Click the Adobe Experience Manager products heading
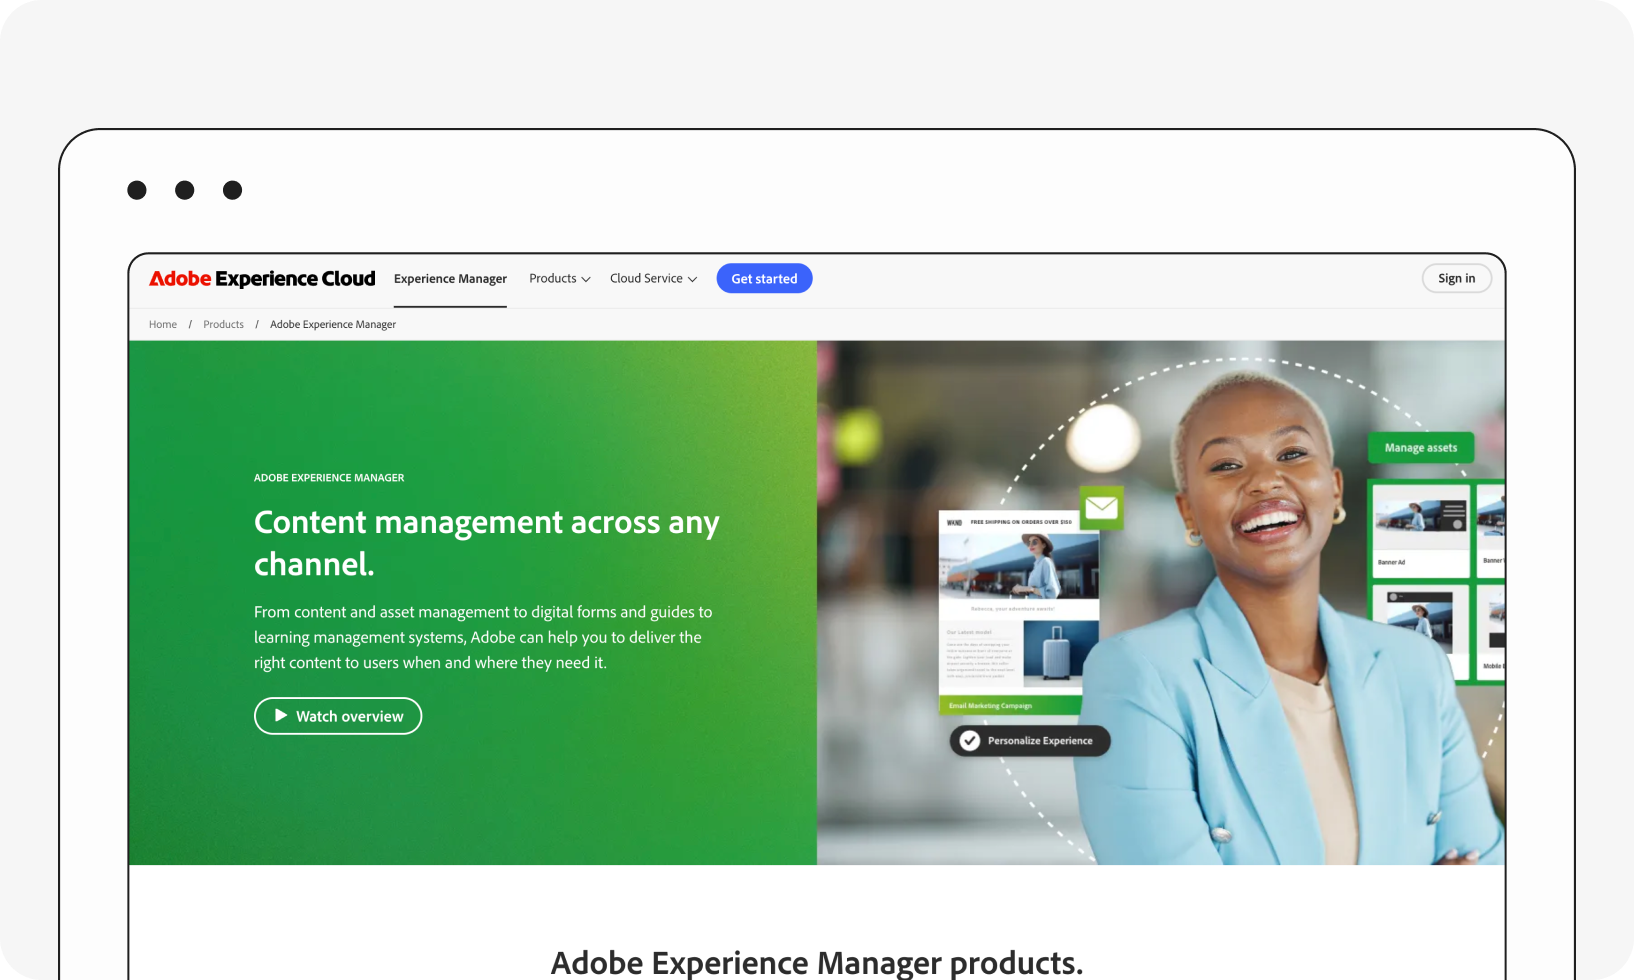Screen dimensions: 1634x980 pyautogui.click(x=817, y=962)
